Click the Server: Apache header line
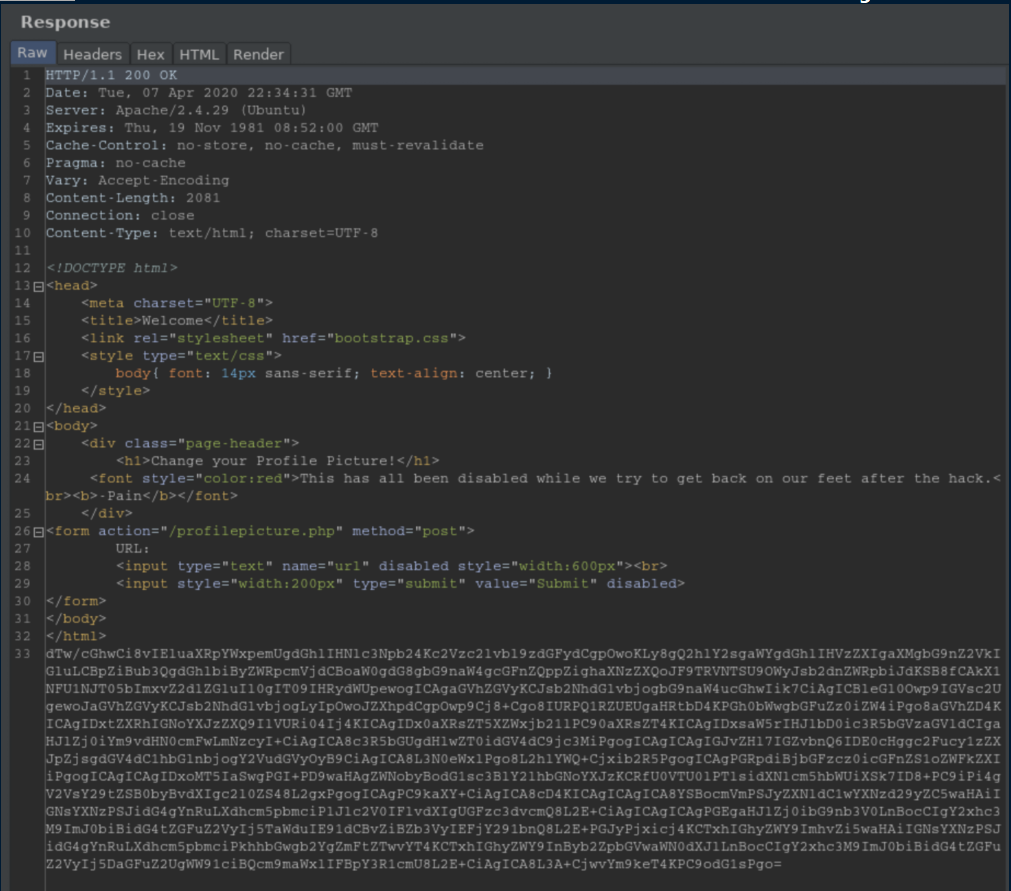Image resolution: width=1011 pixels, height=891 pixels. point(176,110)
